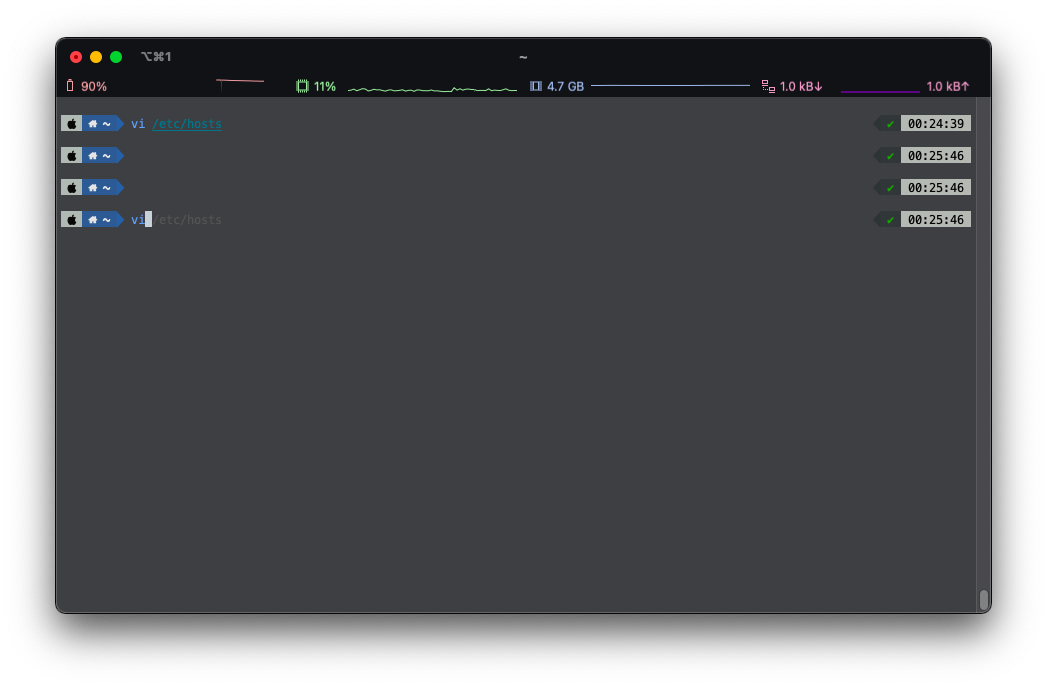This screenshot has height=687, width=1047.
Task: Close the terminal window with red button
Action: [x=76, y=57]
